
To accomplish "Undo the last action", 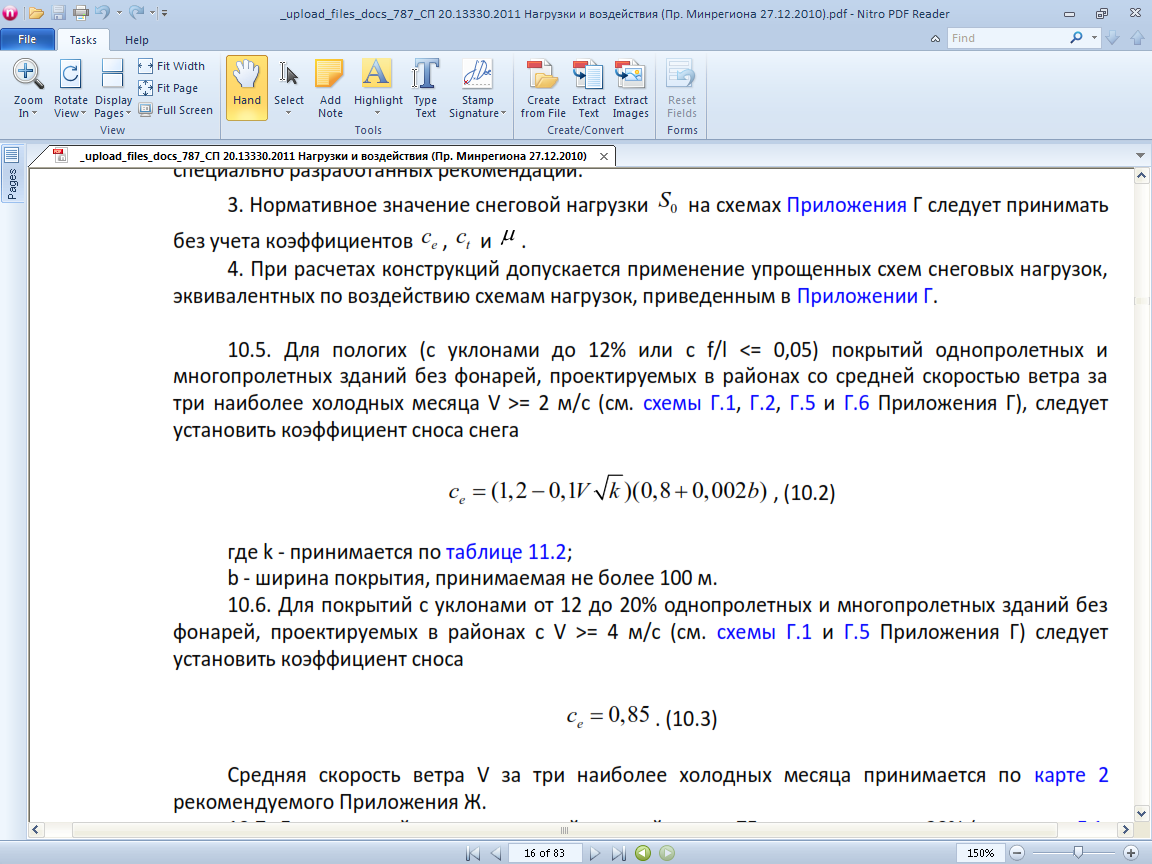I will [x=102, y=12].
